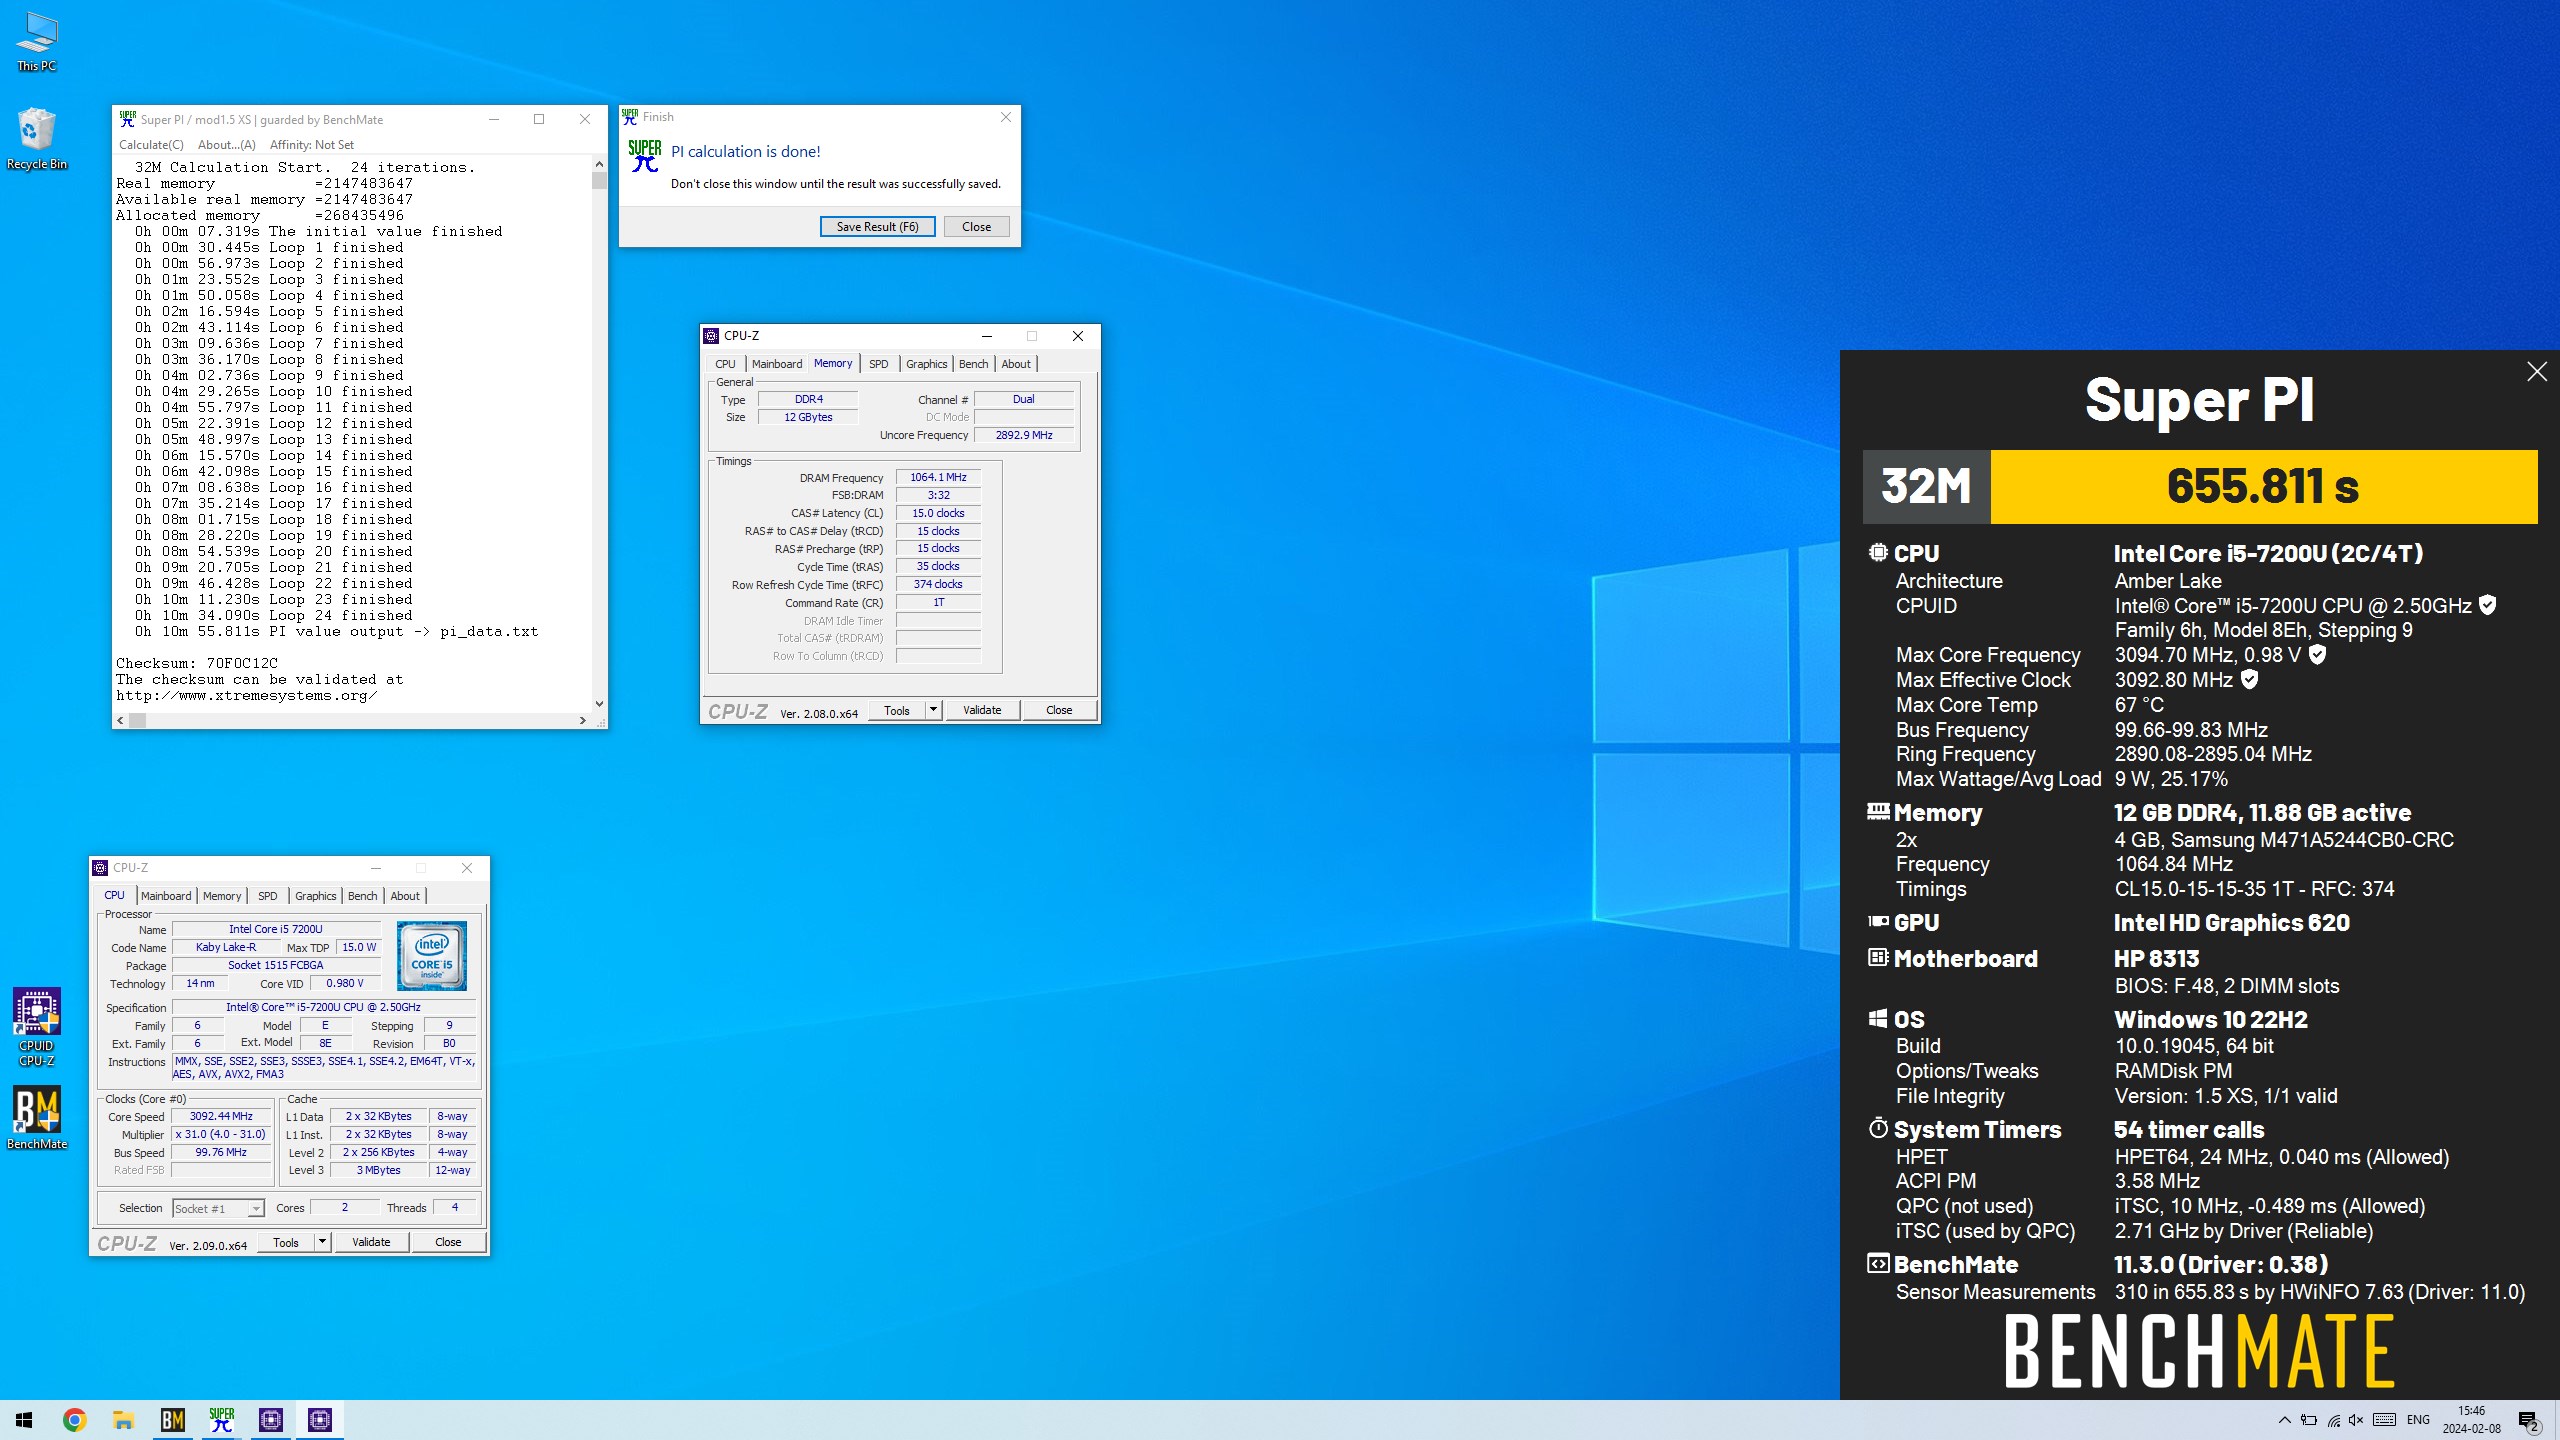Click Close button in CPU-Z 2.09 window

click(448, 1242)
